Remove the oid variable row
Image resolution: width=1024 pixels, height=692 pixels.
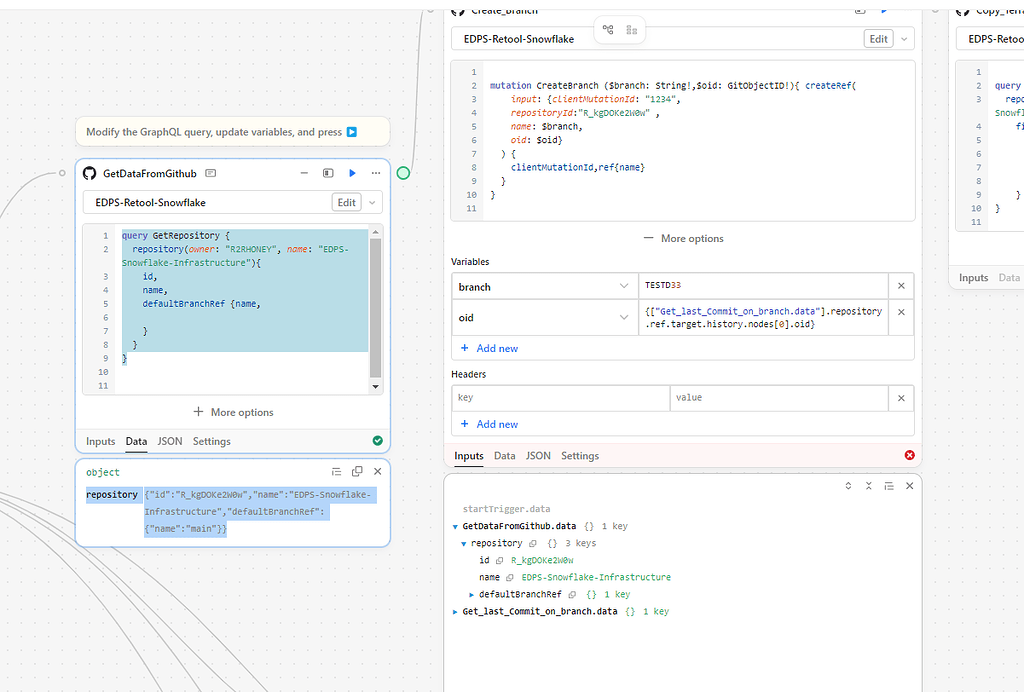point(901,312)
